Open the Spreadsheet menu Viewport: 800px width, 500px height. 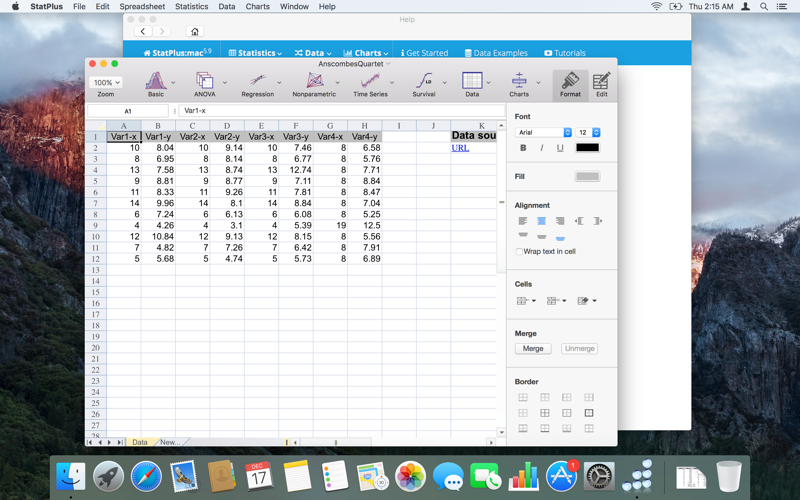(142, 7)
